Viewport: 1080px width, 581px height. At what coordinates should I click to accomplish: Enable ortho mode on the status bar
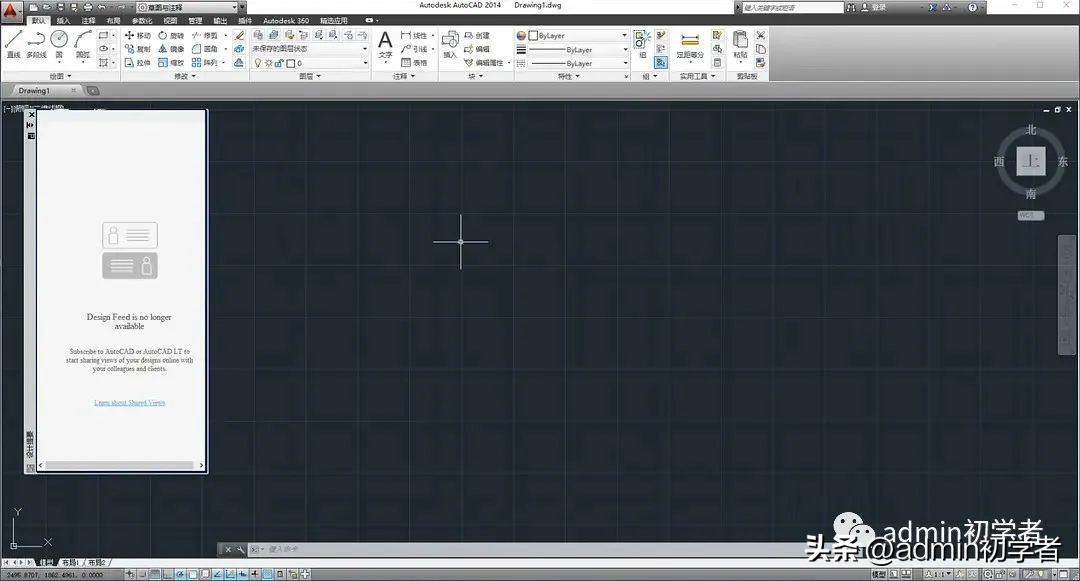click(x=165, y=574)
